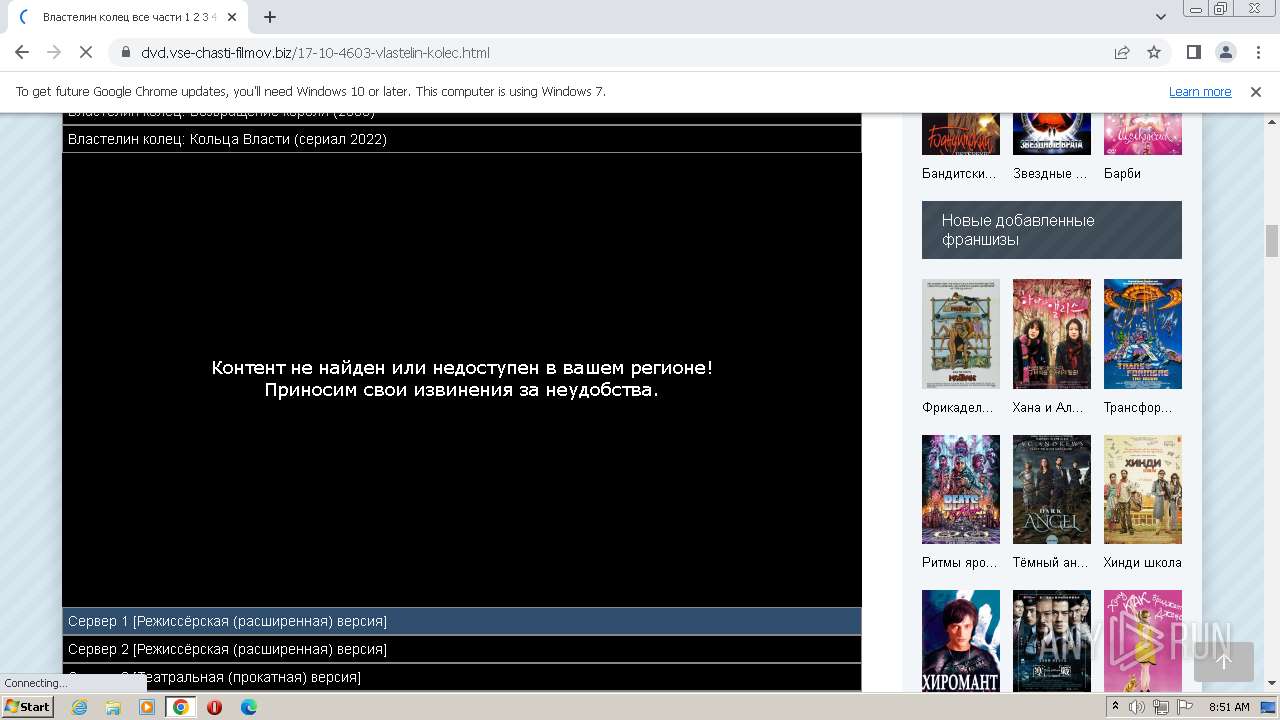Select Сервер 2 Режиссёрская версия
1280x720 pixels.
coord(462,649)
